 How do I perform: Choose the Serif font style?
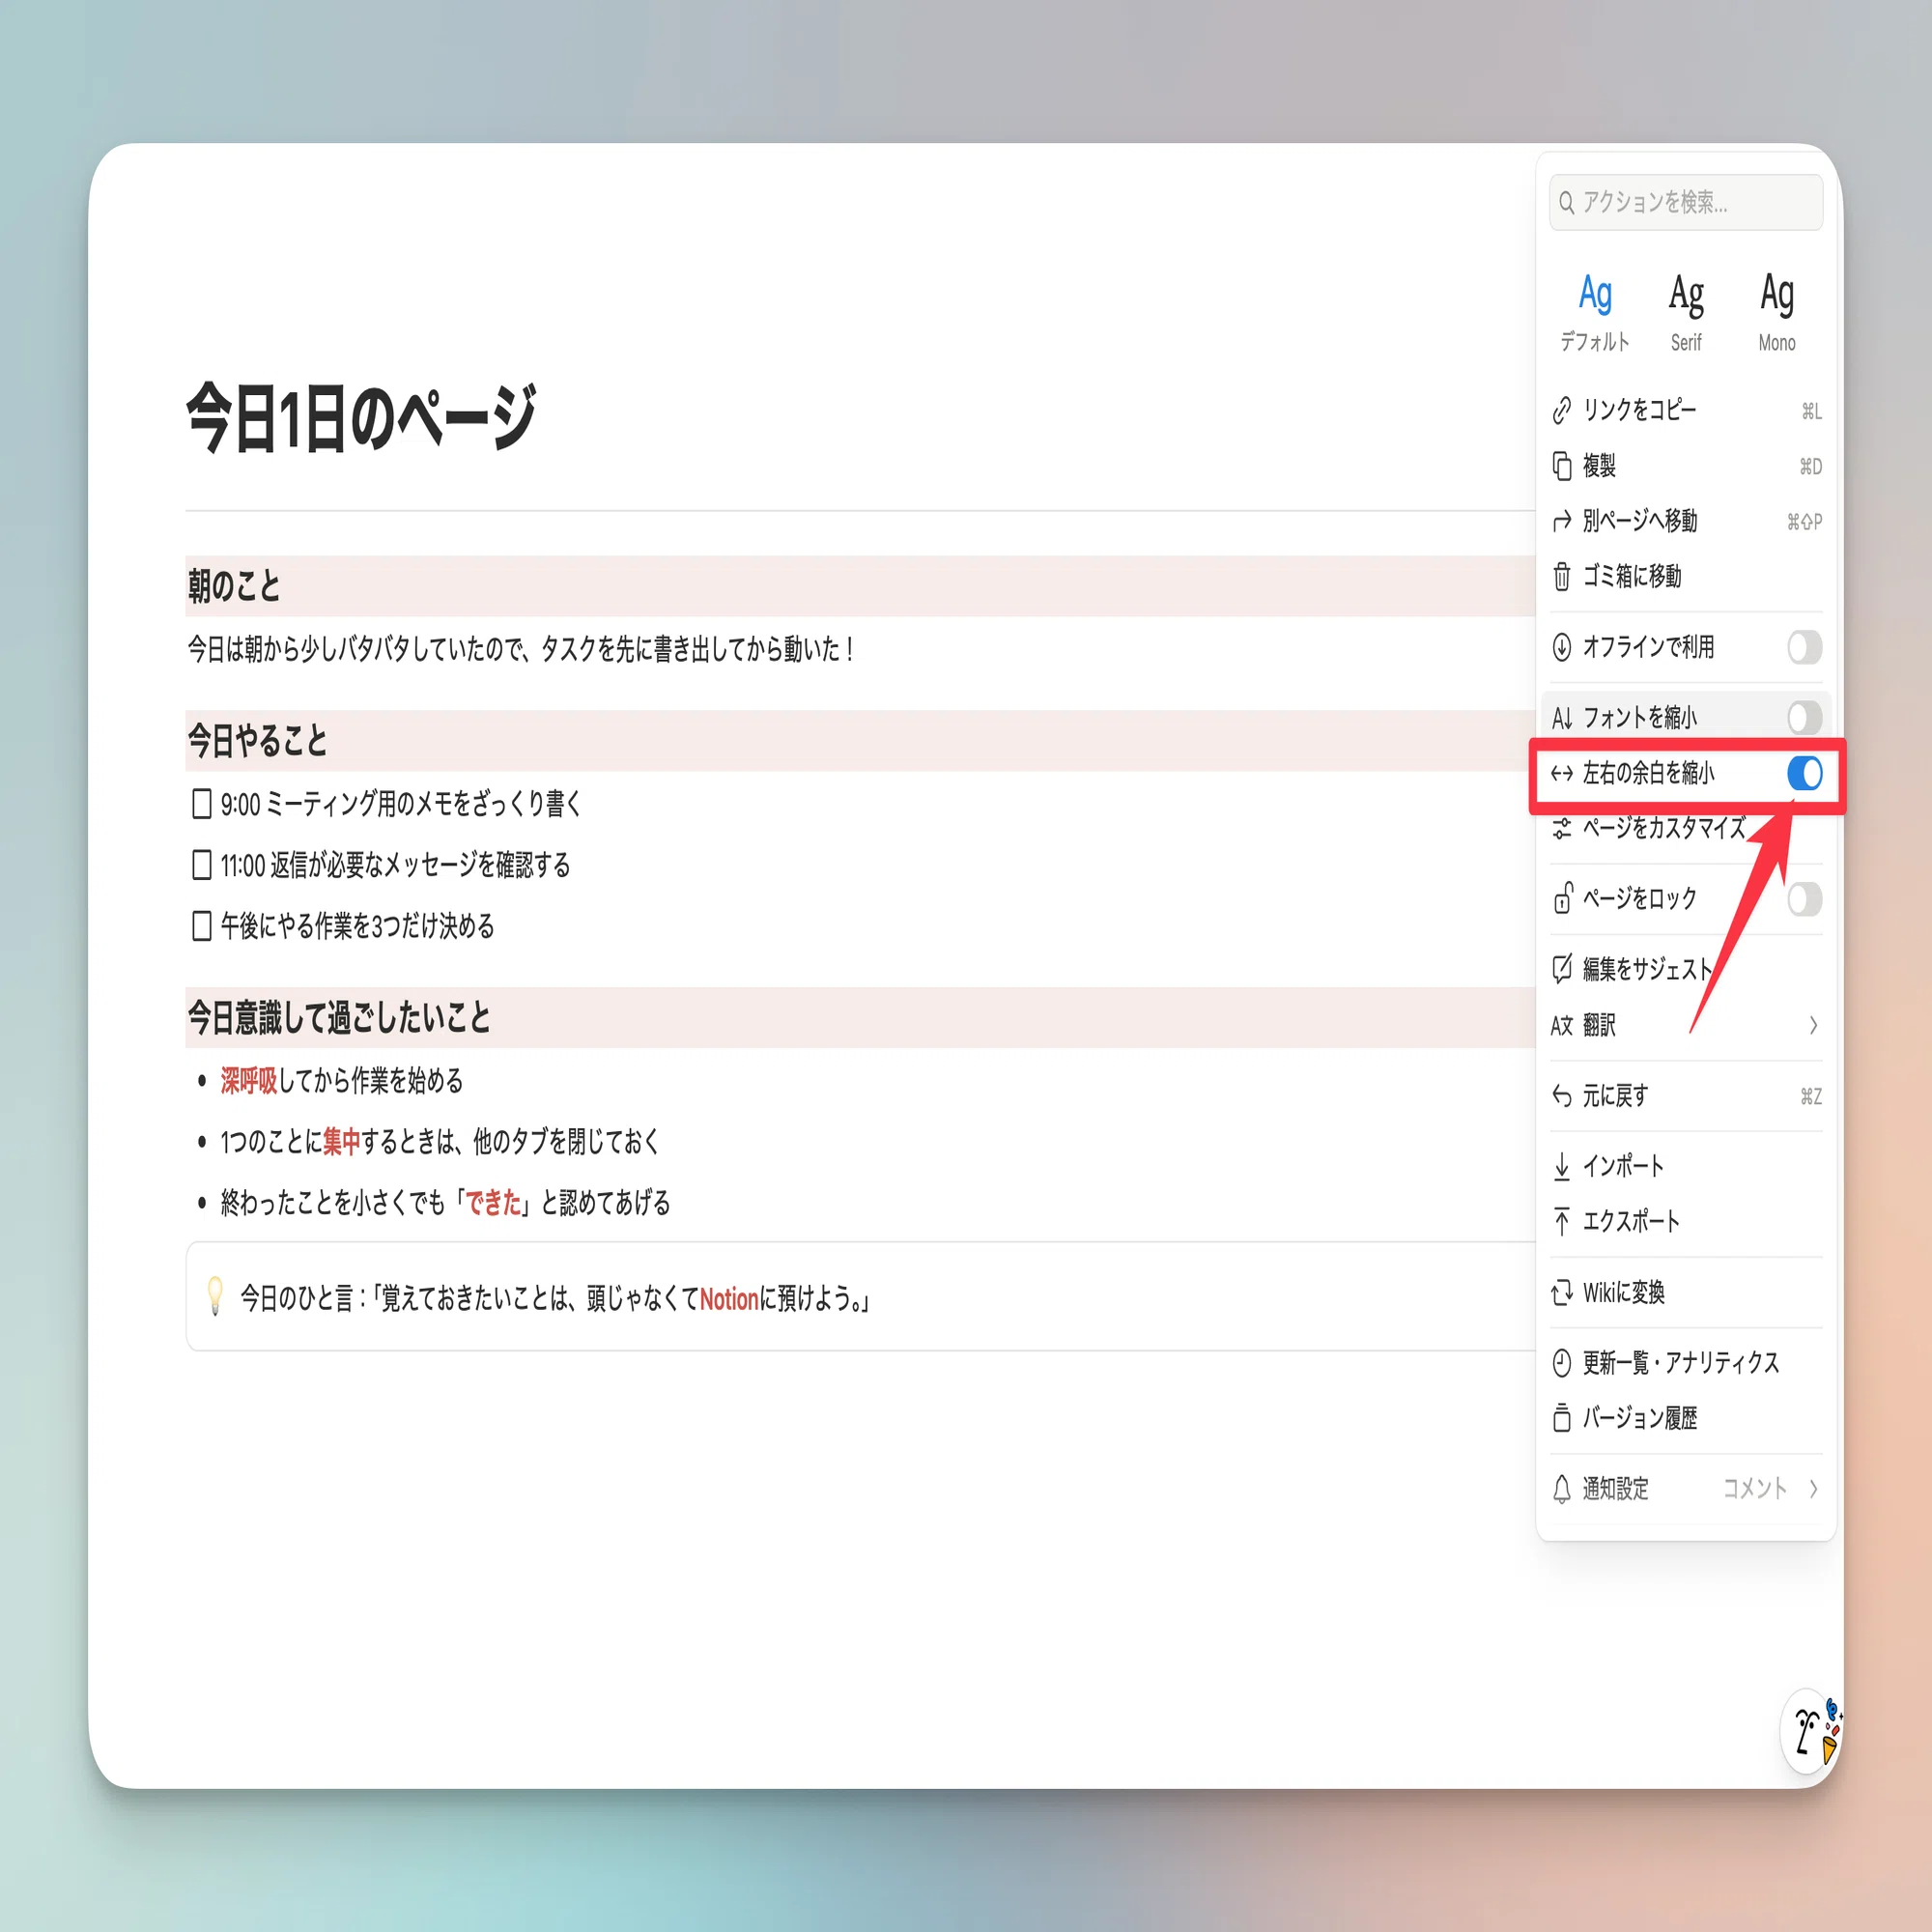pos(1686,312)
